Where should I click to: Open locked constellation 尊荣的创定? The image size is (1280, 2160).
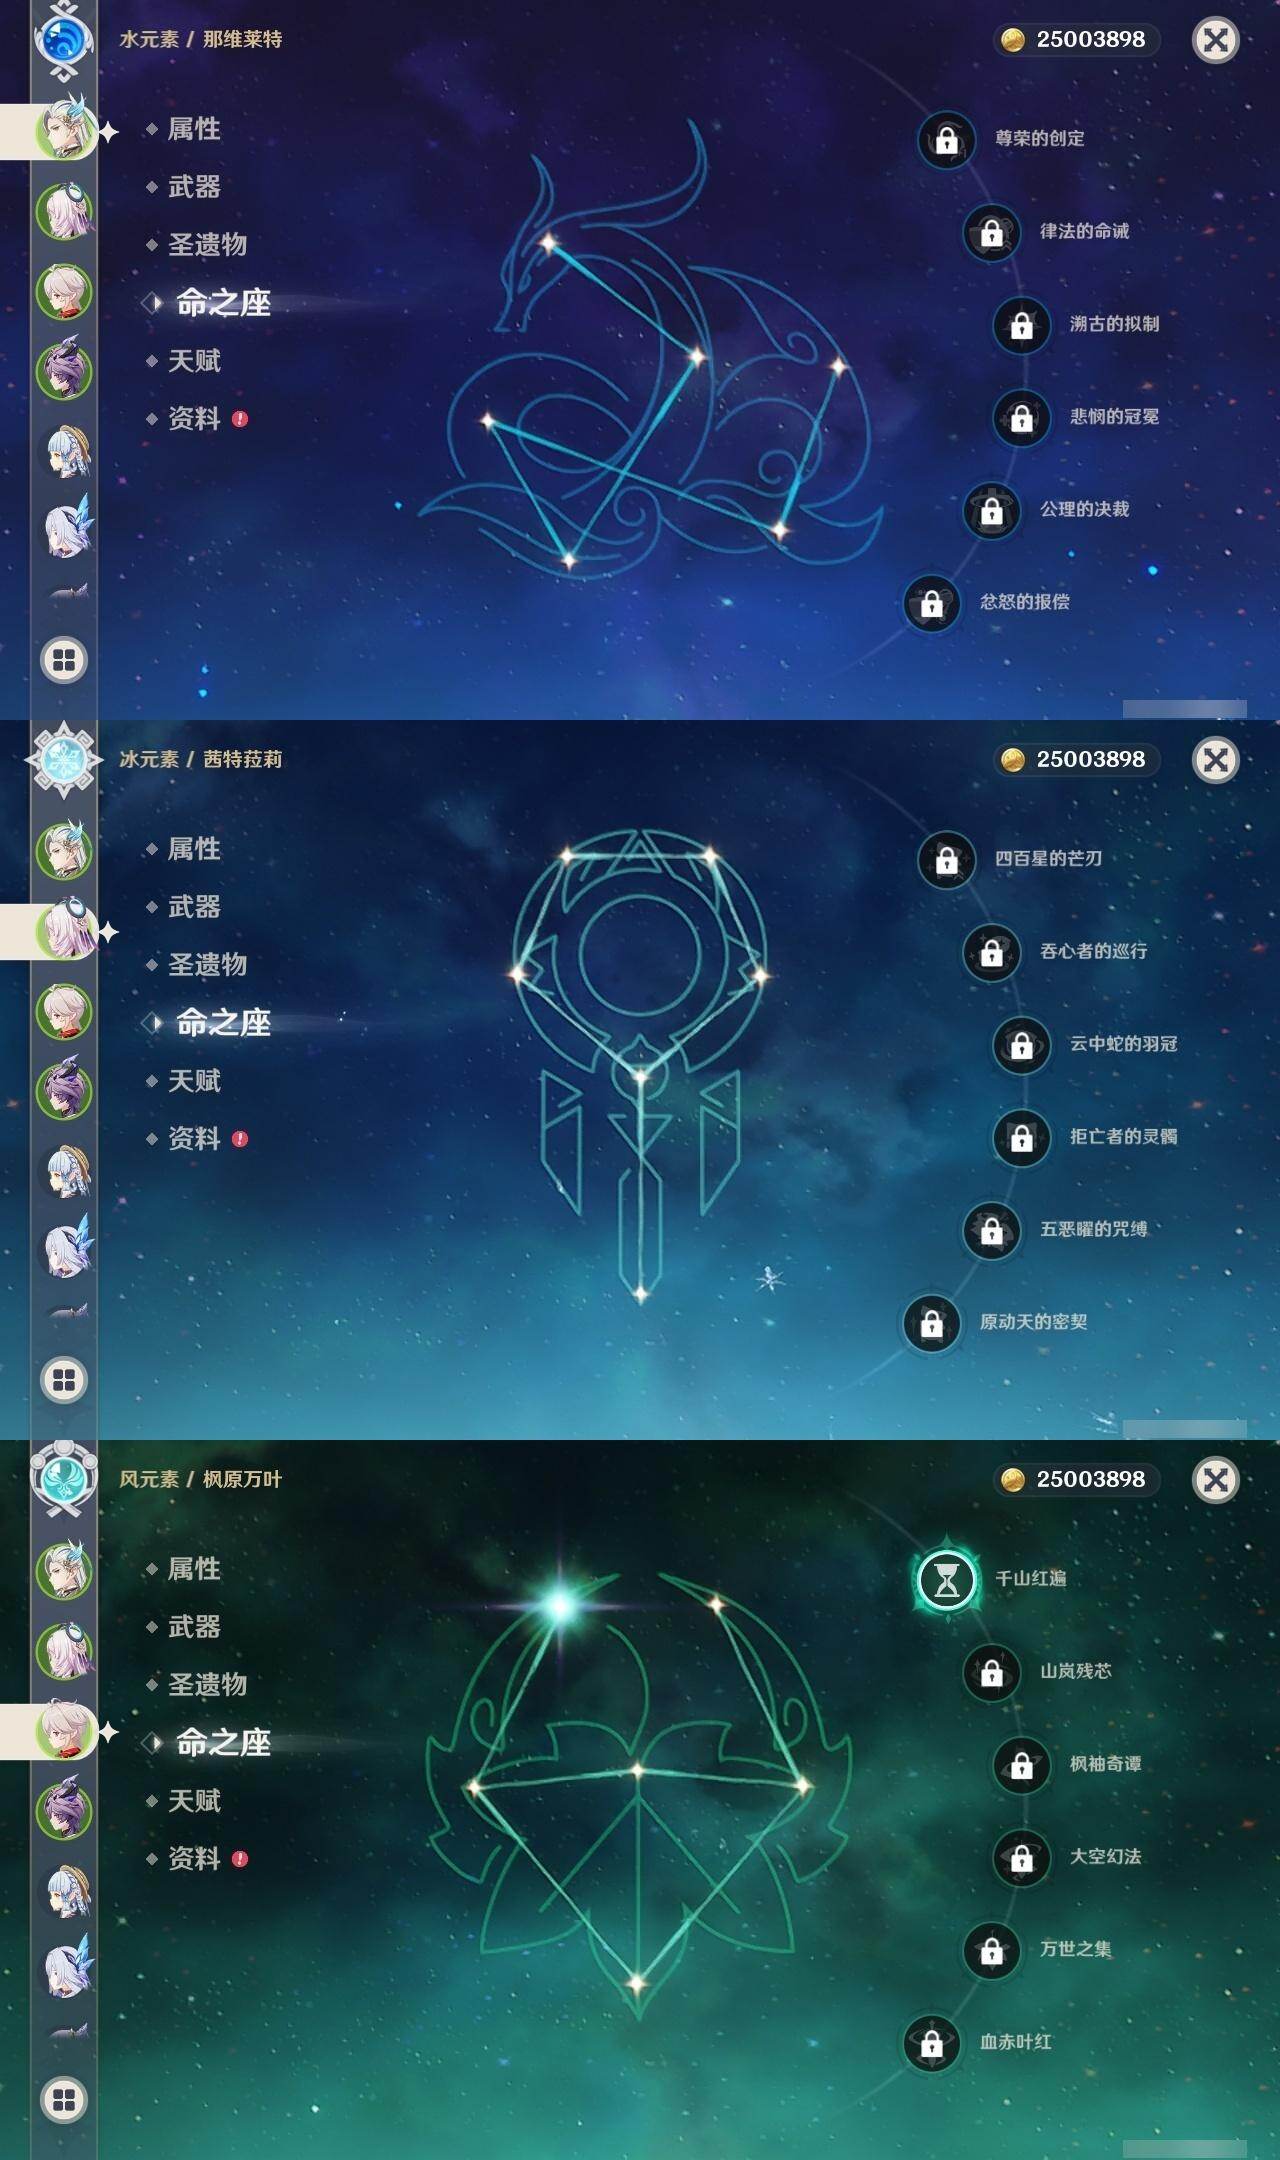(x=947, y=140)
